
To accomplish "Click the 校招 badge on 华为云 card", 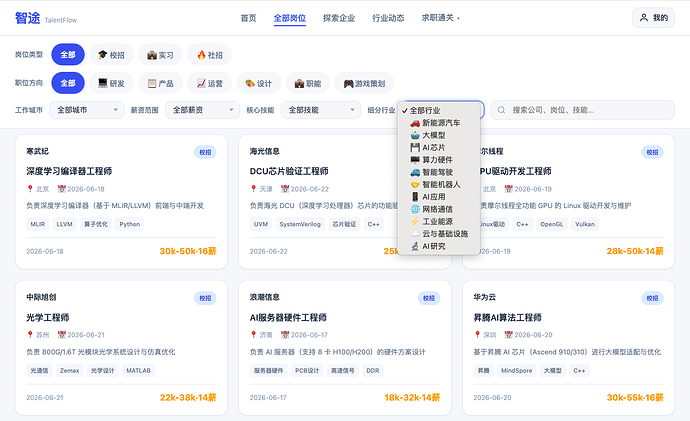I will point(652,298).
